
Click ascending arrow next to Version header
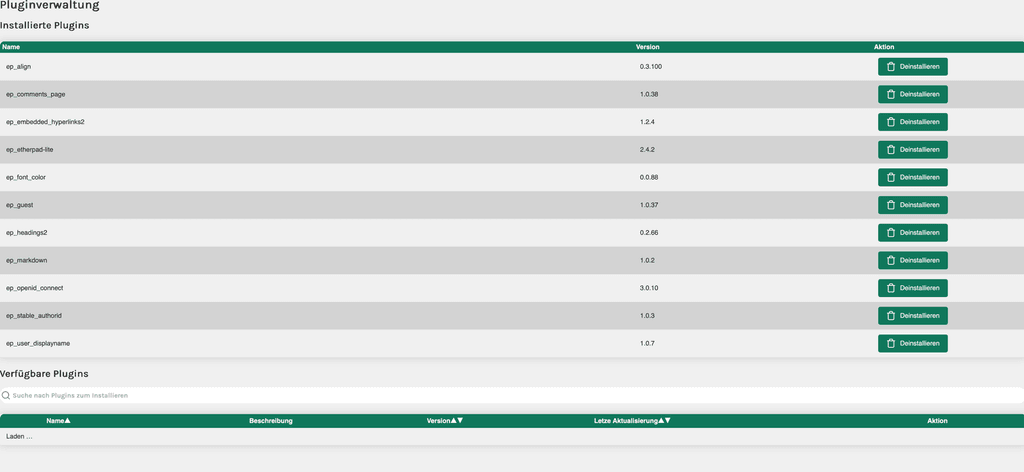coord(454,421)
